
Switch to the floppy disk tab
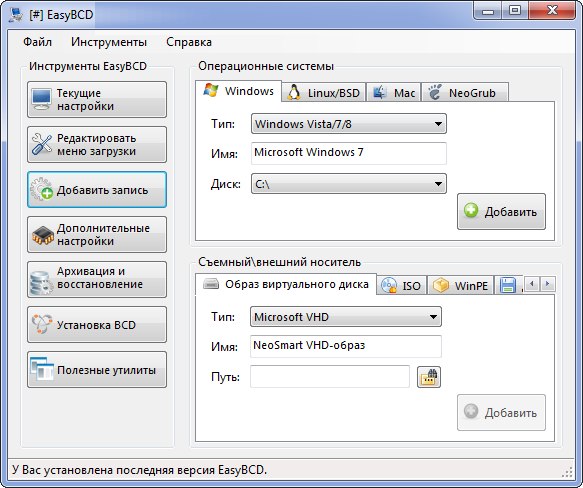pyautogui.click(x=508, y=285)
